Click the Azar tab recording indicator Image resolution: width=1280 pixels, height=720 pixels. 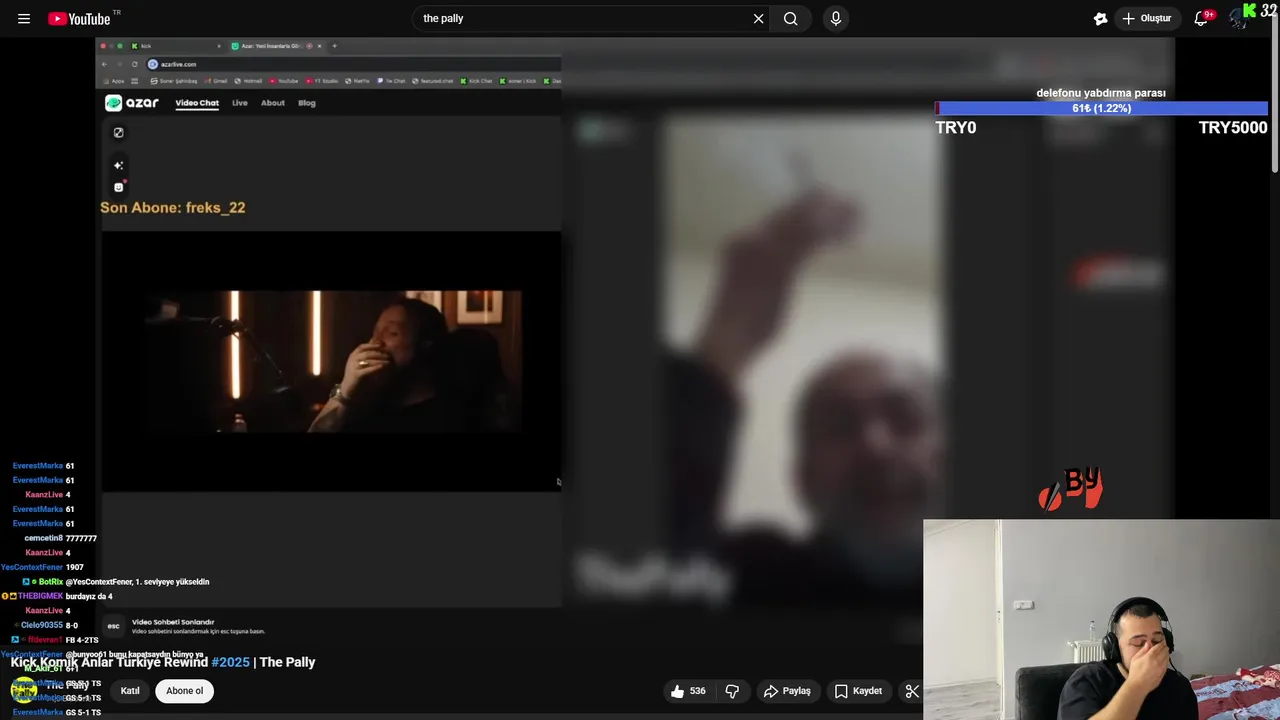click(309, 46)
